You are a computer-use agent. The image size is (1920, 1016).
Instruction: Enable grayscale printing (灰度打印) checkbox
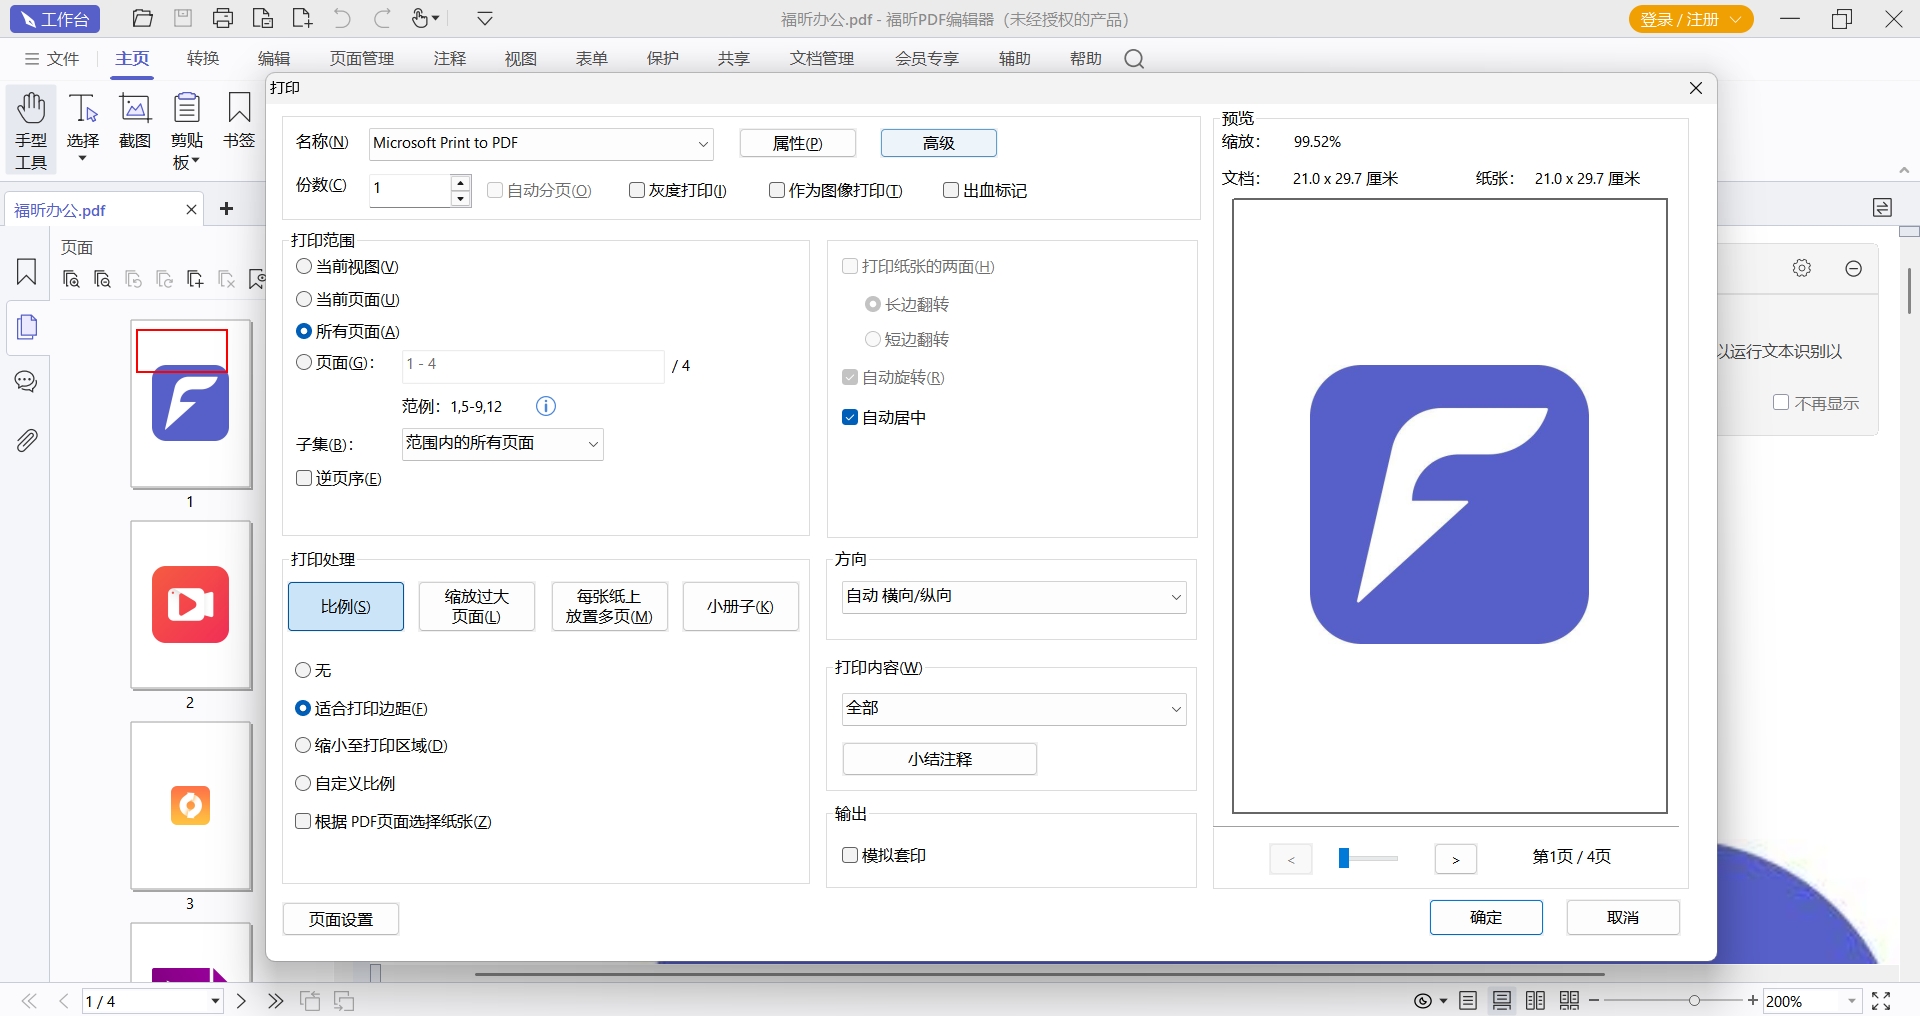point(637,190)
